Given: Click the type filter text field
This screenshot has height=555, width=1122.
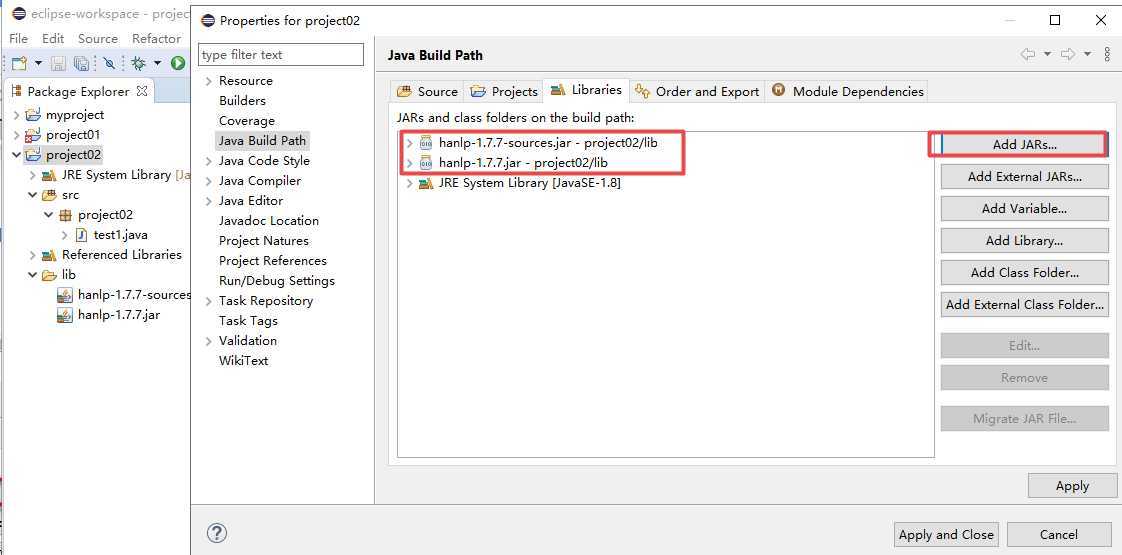Looking at the screenshot, I should (280, 54).
